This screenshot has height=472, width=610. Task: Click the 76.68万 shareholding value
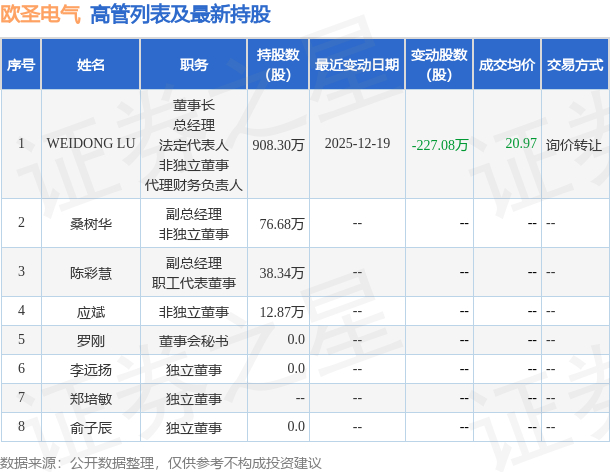(x=282, y=224)
